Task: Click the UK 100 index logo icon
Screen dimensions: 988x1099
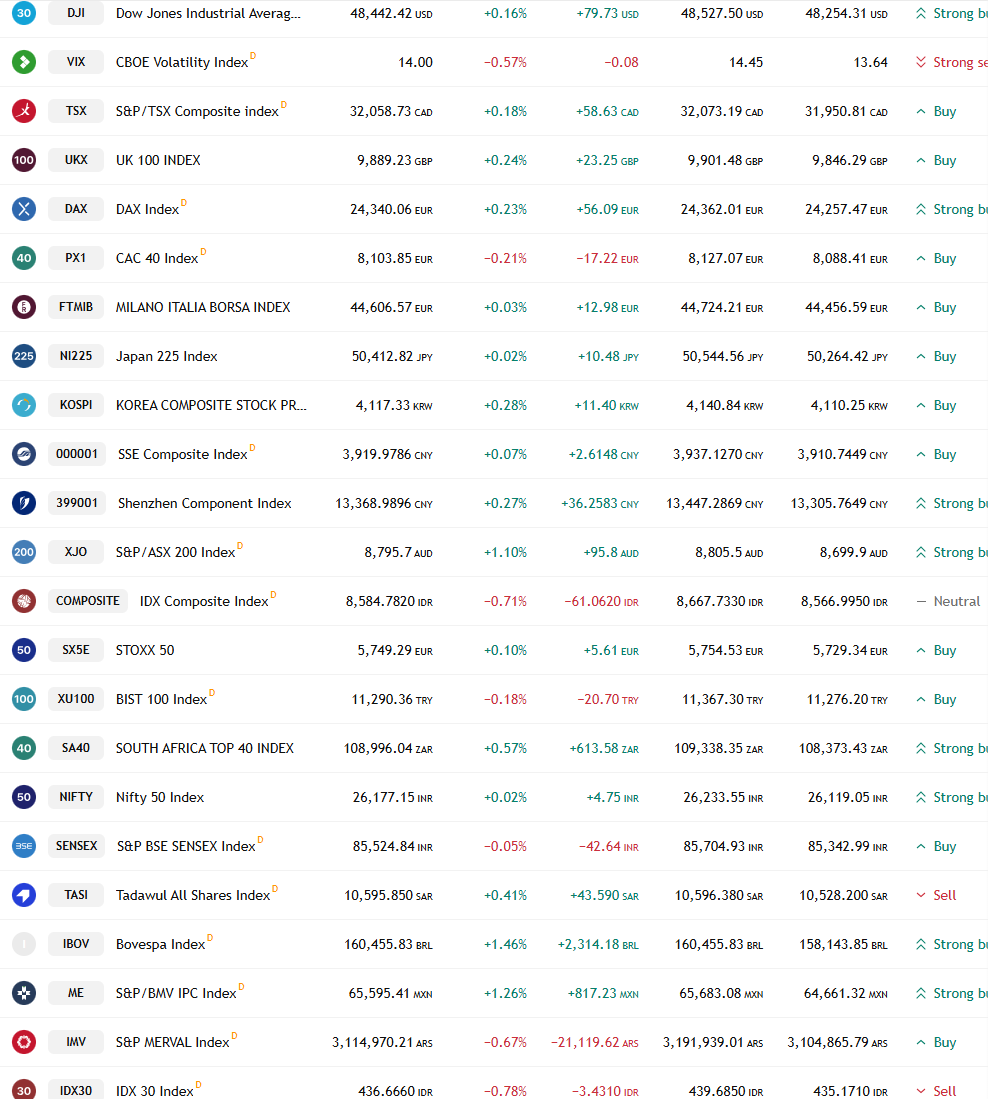Action: click(x=24, y=160)
